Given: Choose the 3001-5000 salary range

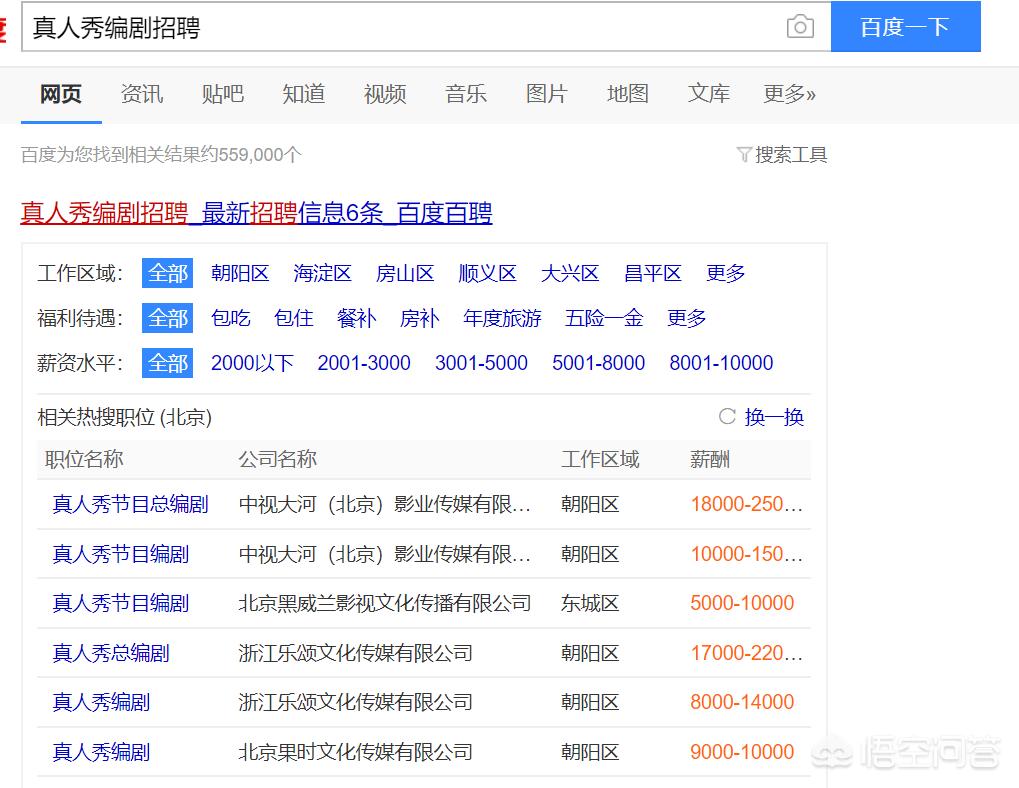Looking at the screenshot, I should (481, 362).
